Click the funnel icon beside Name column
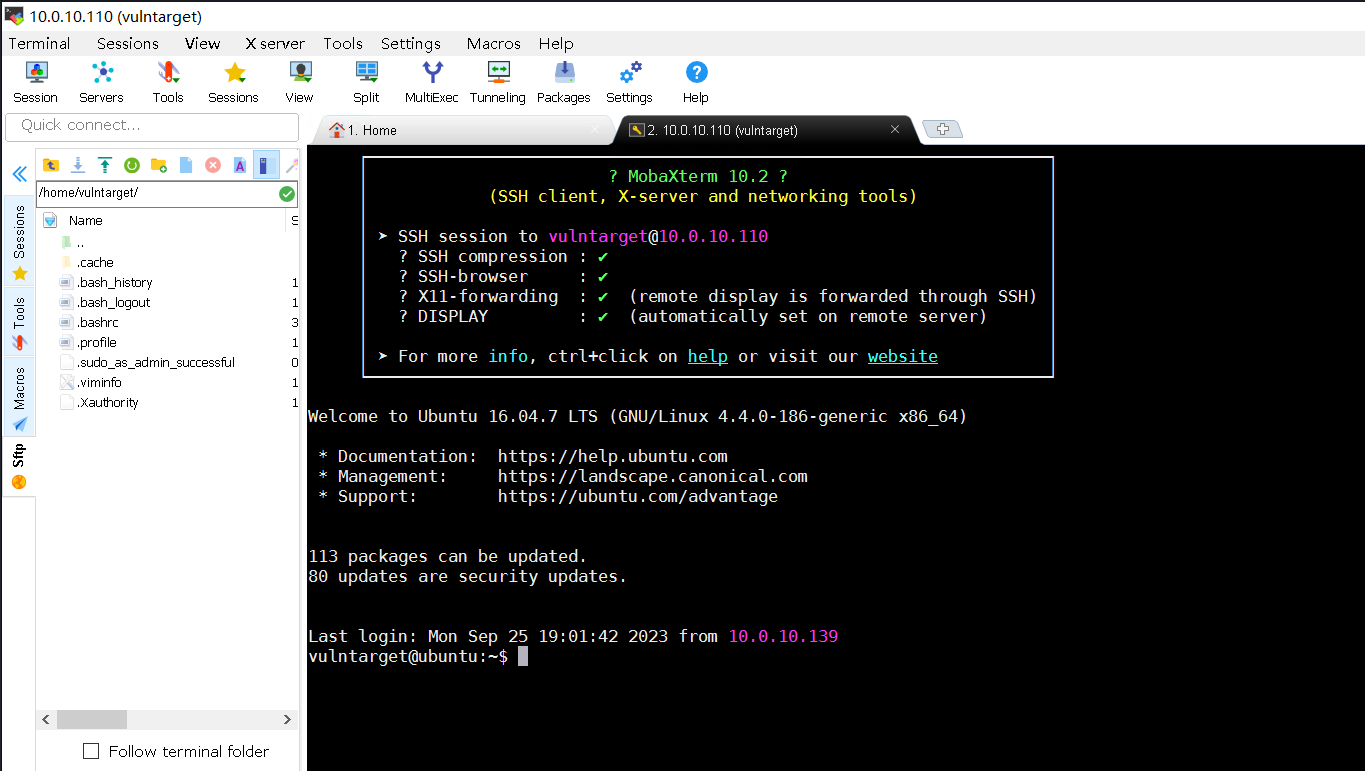Image resolution: width=1365 pixels, height=771 pixels. pos(50,220)
